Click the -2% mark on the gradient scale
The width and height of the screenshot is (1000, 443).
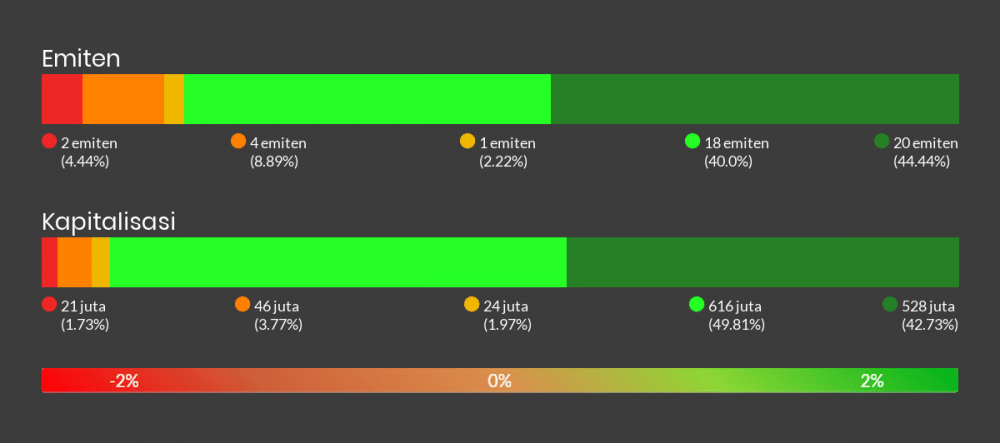pos(124,381)
